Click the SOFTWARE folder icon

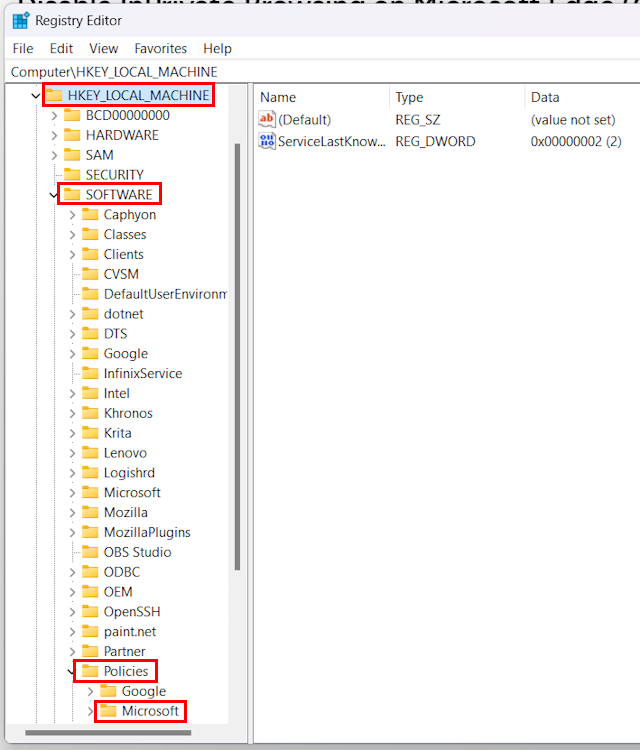click(x=72, y=194)
